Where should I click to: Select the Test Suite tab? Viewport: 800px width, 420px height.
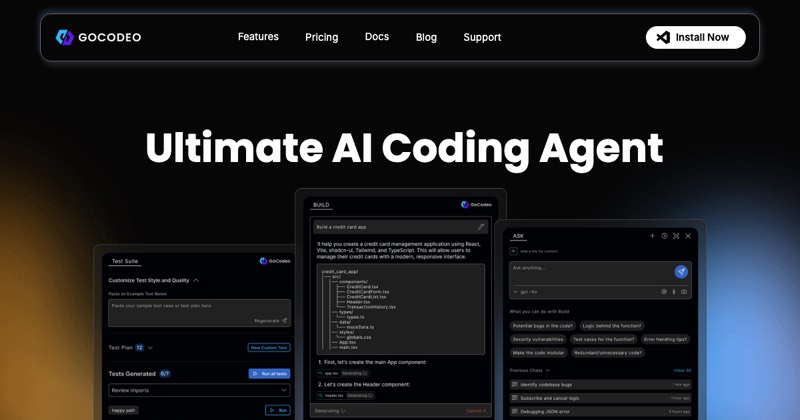(x=125, y=261)
